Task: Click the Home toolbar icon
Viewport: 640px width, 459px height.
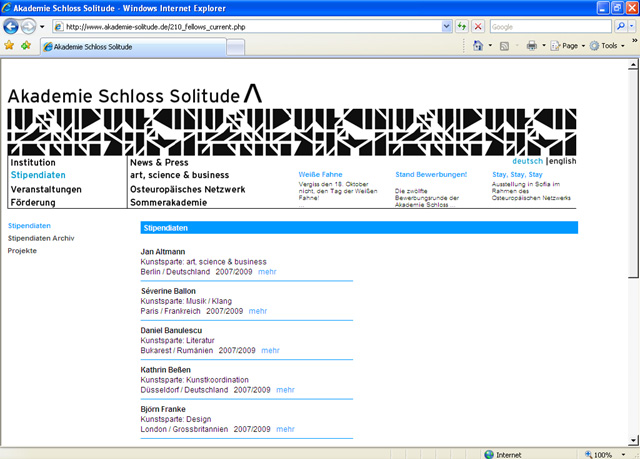Action: click(x=478, y=46)
